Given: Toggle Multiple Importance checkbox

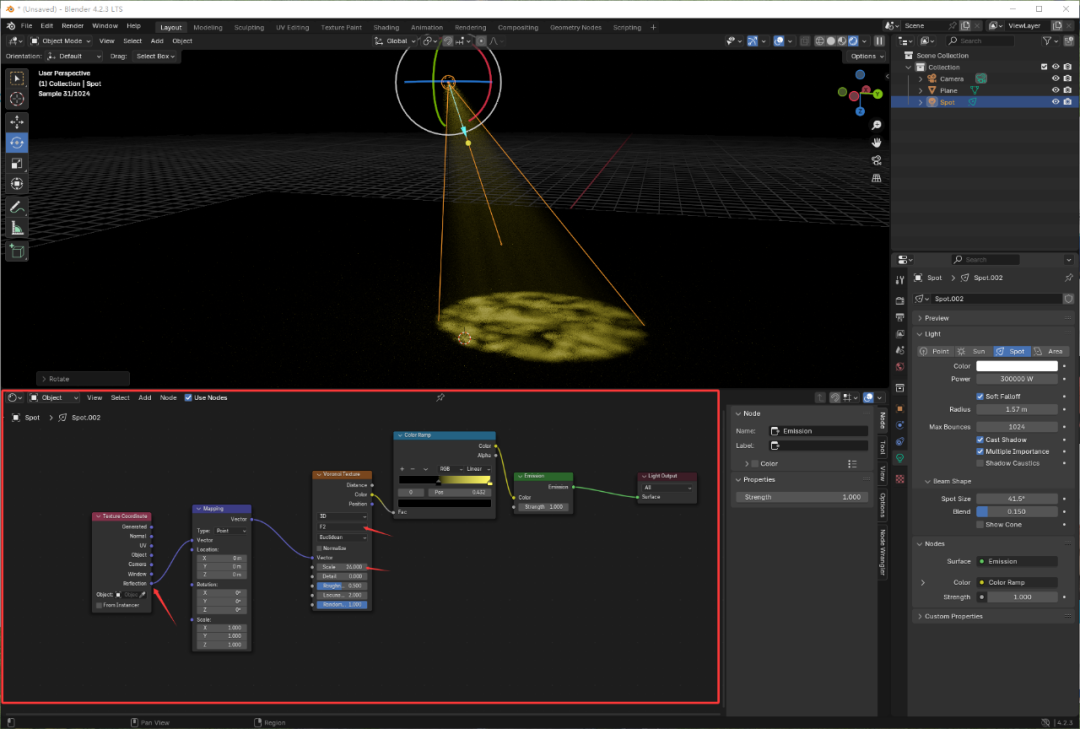Looking at the screenshot, I should tap(979, 451).
